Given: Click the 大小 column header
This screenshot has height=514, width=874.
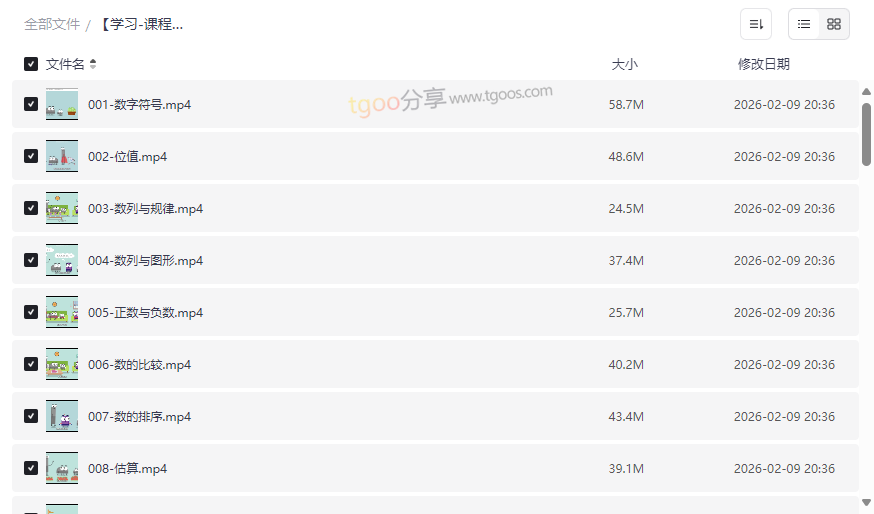Looking at the screenshot, I should (x=624, y=64).
